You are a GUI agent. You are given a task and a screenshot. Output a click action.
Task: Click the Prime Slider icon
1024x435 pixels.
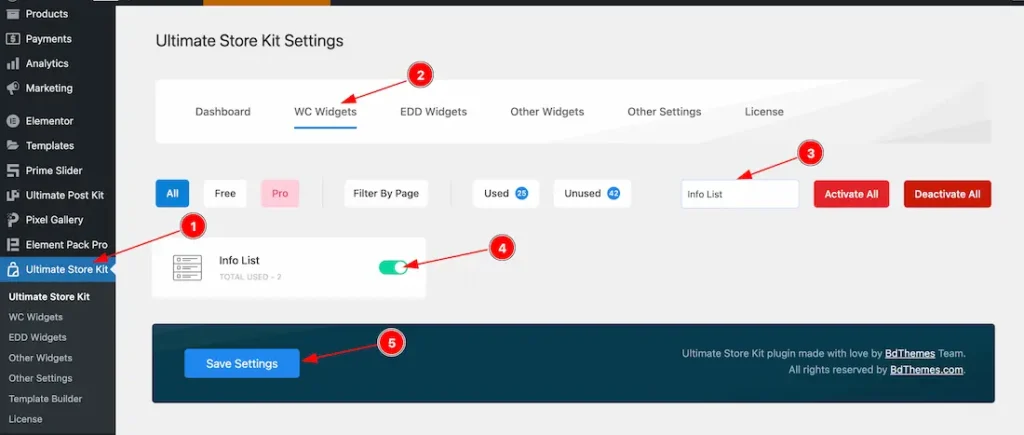pyautogui.click(x=12, y=170)
